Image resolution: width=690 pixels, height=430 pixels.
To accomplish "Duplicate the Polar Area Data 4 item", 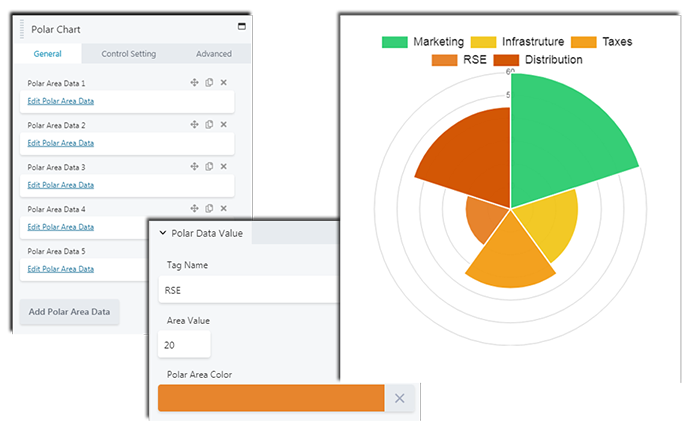I will [209, 209].
